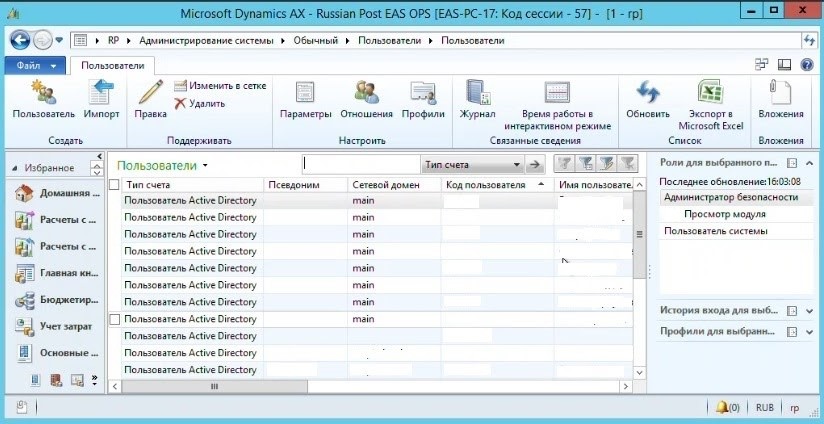Expand Профили для выбранн... pane
824x424 pixels.
tap(809, 332)
